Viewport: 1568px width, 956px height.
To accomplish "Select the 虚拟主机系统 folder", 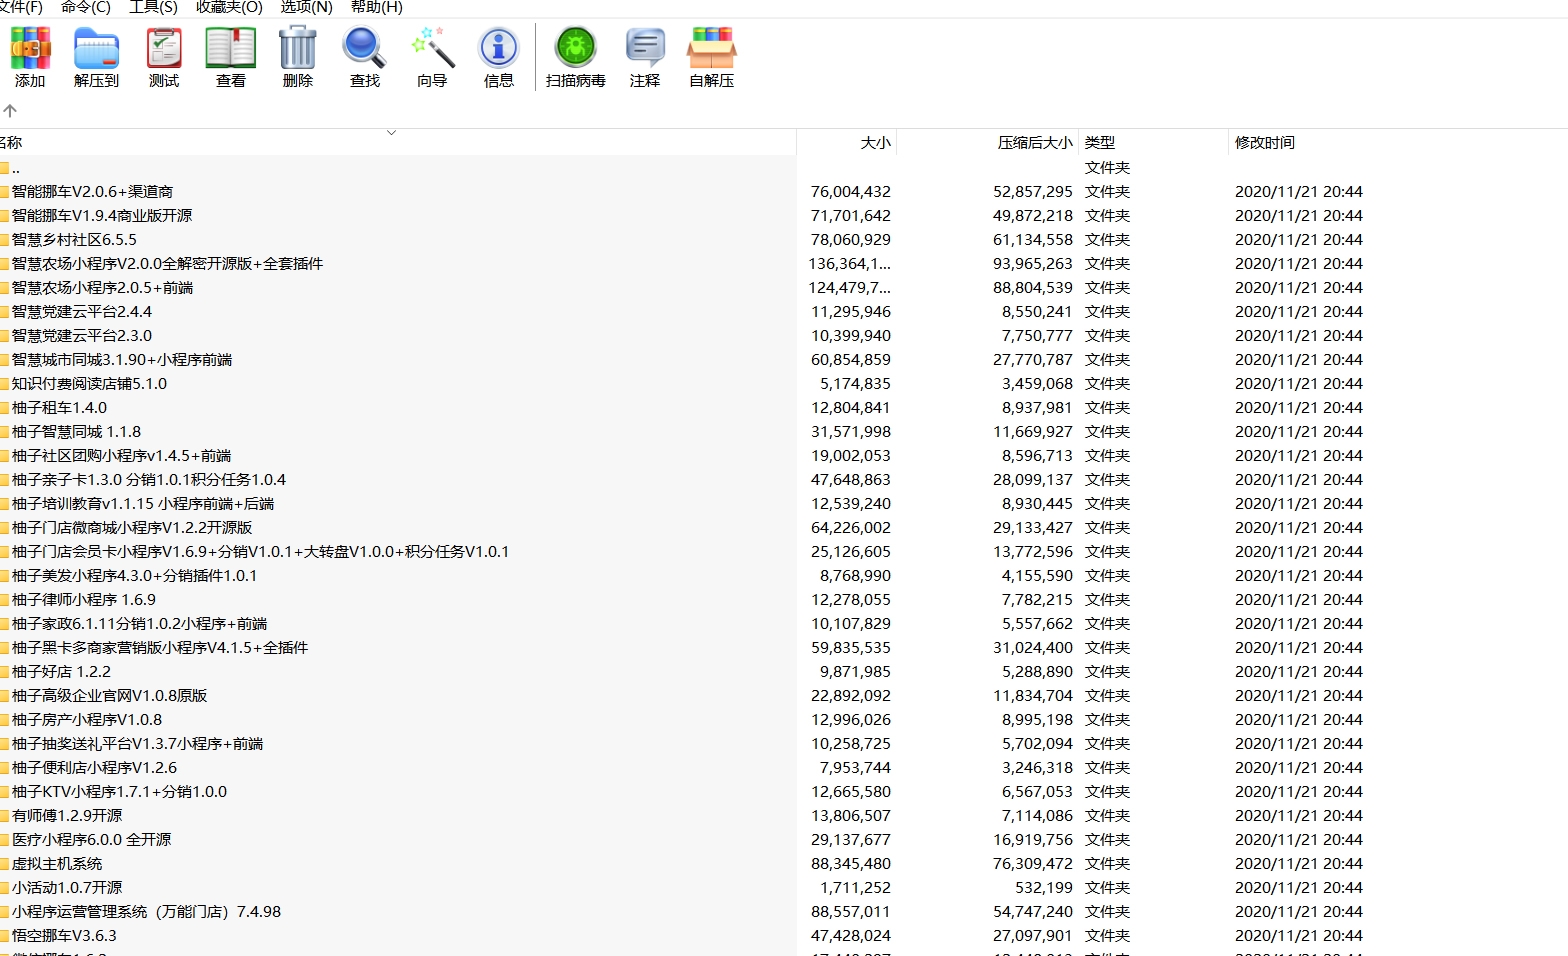I will [57, 864].
